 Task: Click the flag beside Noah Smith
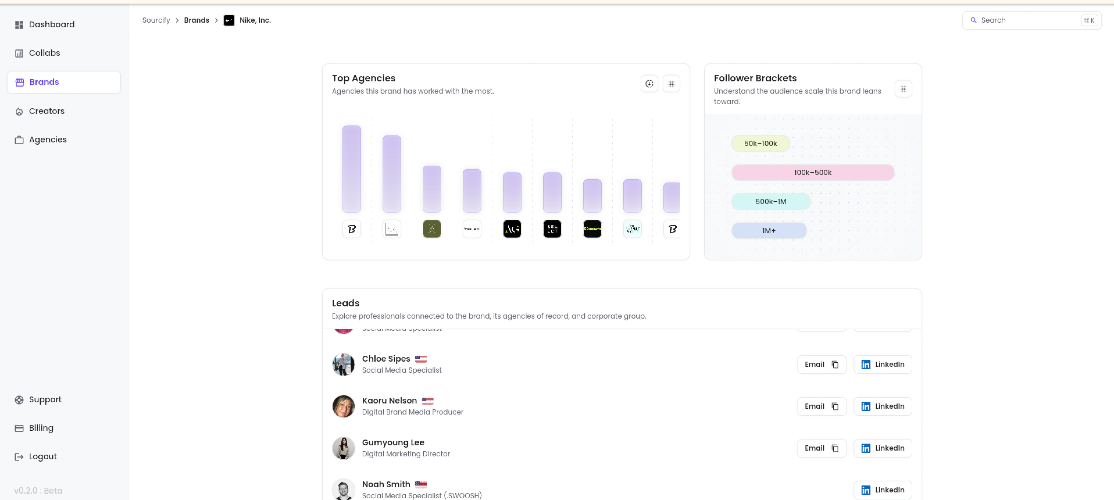[421, 485]
